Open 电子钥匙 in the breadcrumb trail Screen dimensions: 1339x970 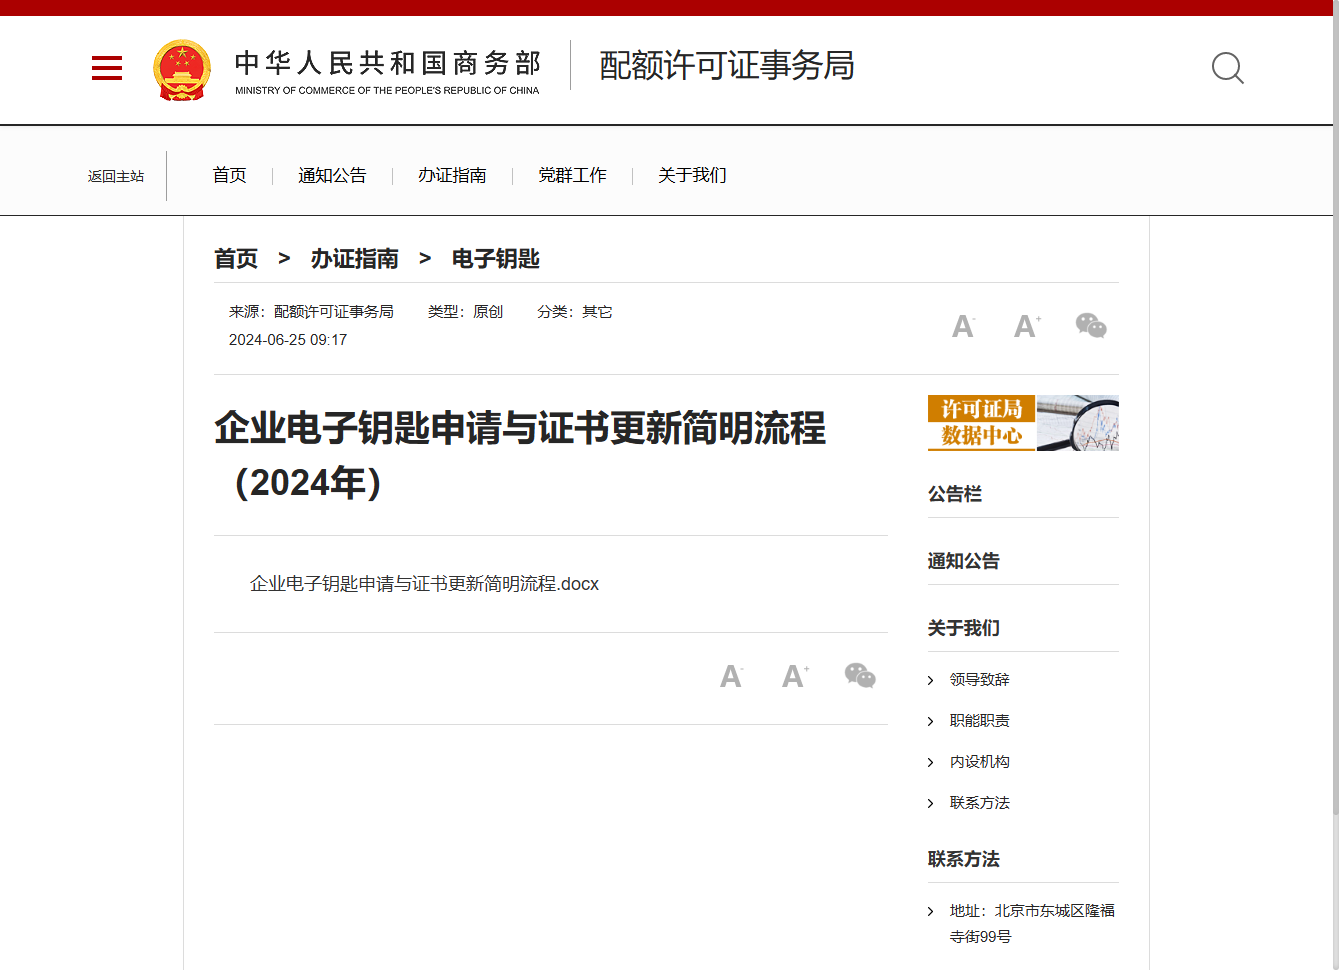[494, 258]
